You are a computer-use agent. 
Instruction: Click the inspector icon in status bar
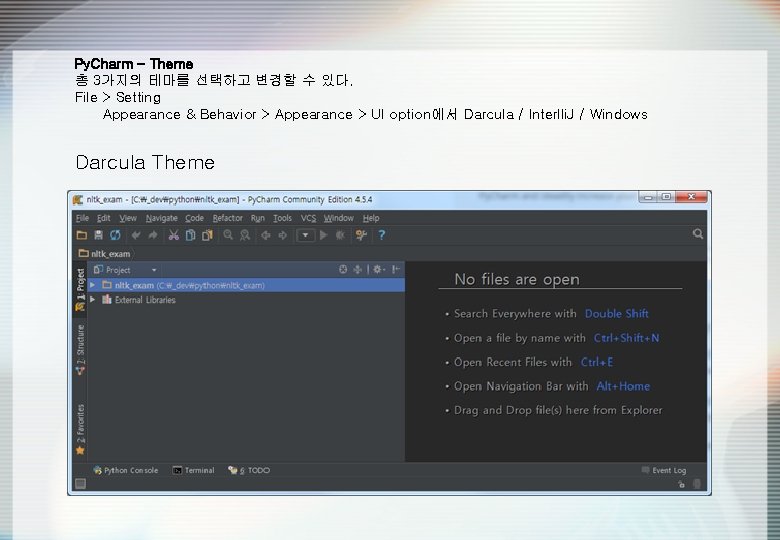coord(697,484)
